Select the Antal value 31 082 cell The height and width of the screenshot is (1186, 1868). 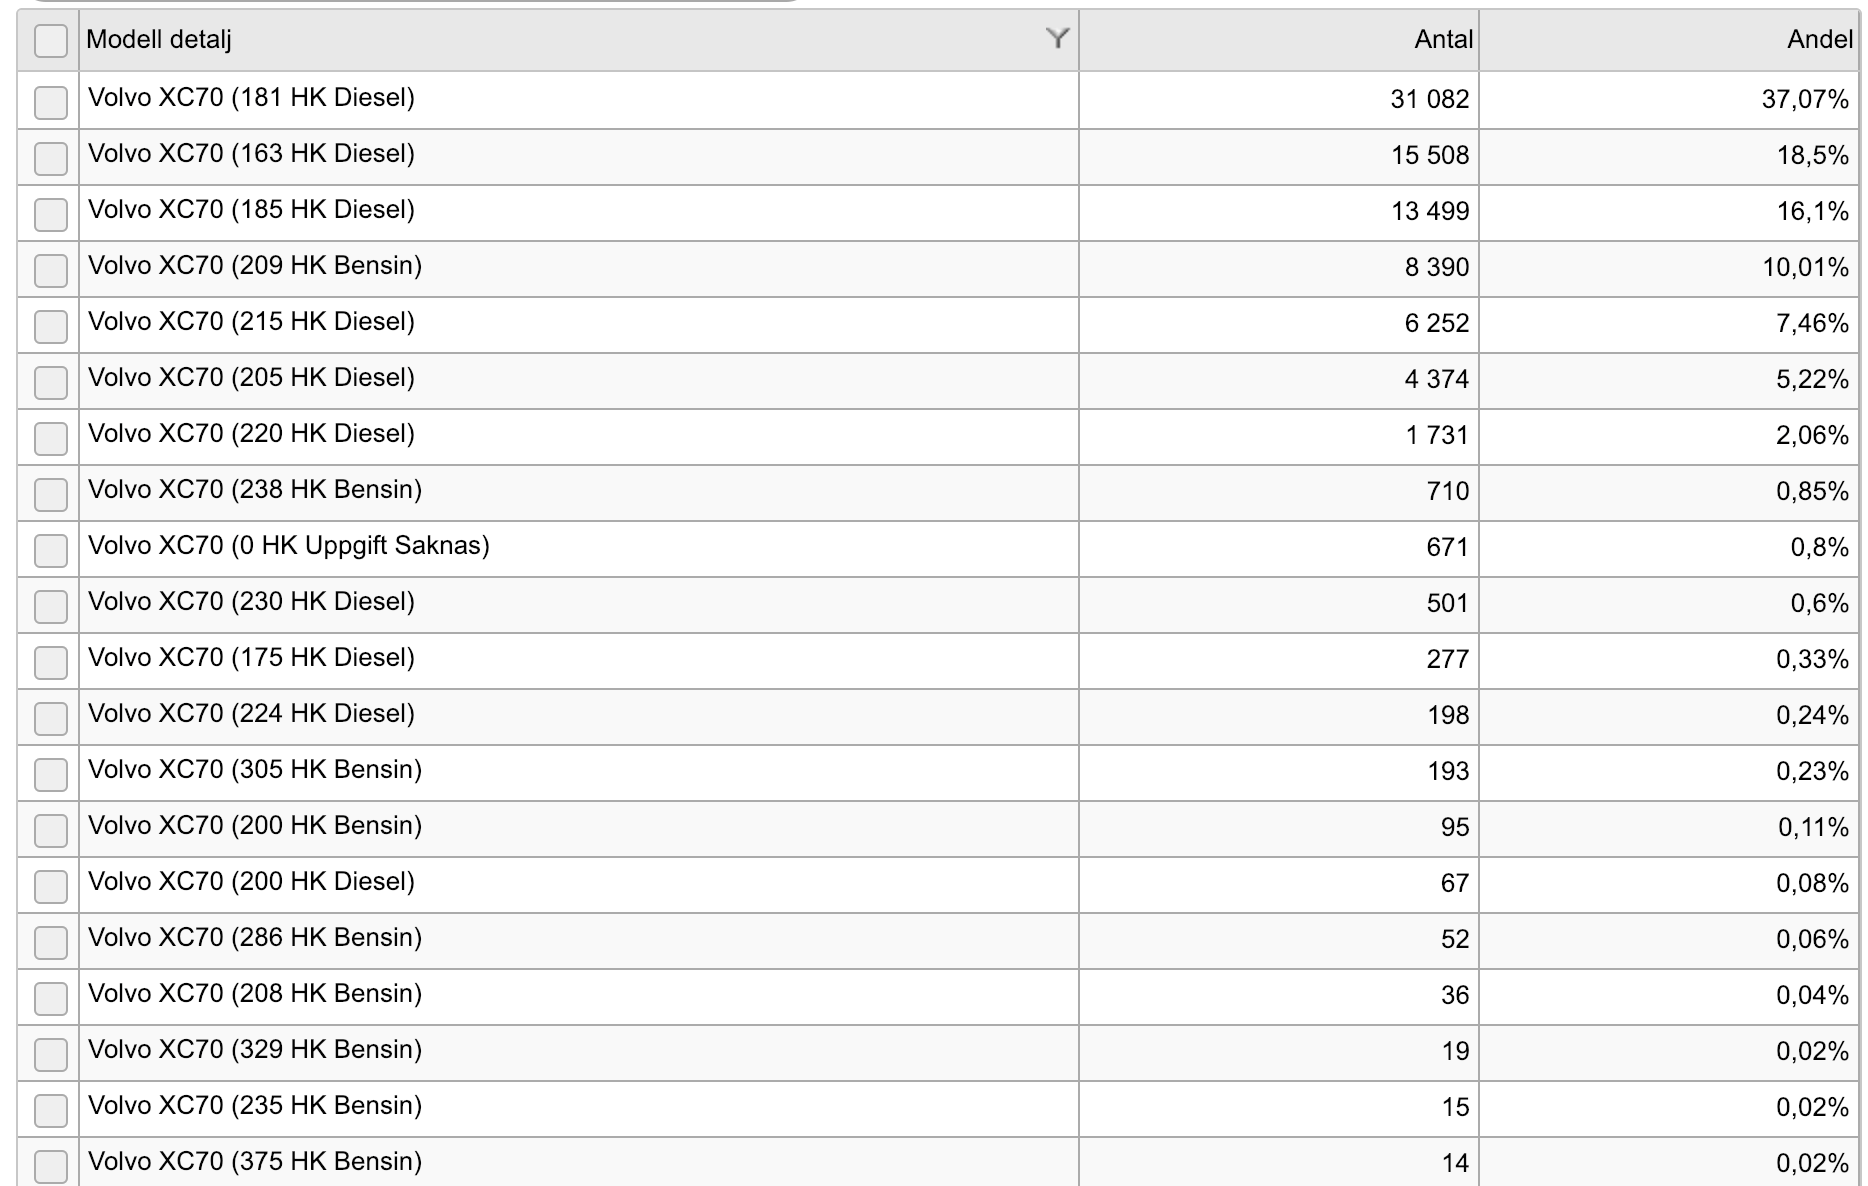pyautogui.click(x=1429, y=100)
